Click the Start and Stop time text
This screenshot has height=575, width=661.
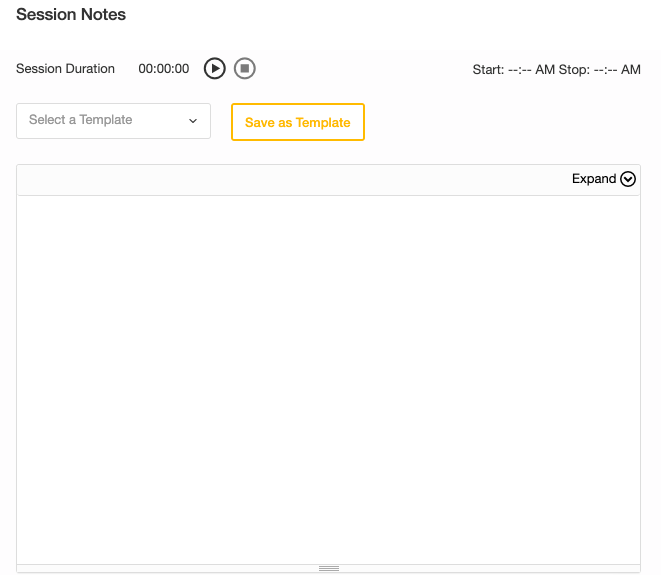coord(556,70)
